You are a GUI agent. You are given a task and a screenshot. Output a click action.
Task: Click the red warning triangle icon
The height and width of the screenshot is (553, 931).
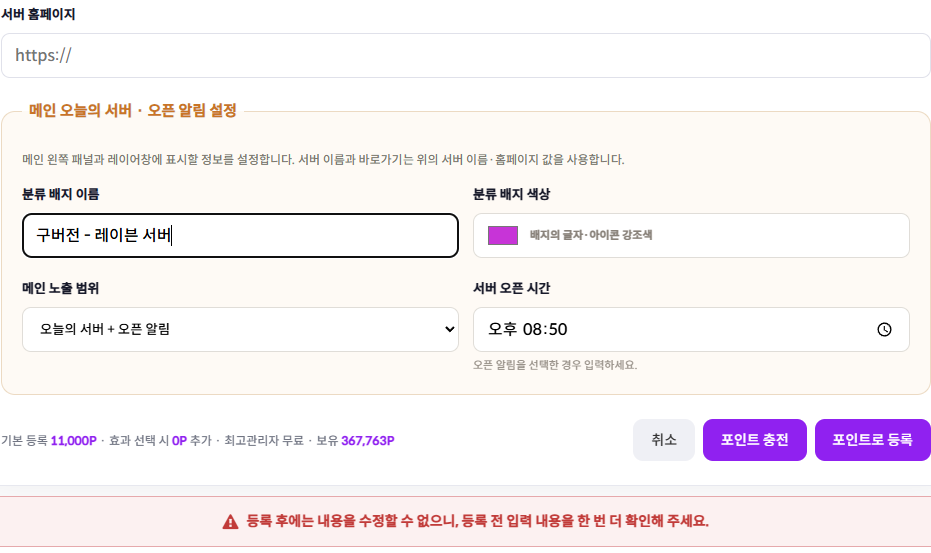point(230,522)
